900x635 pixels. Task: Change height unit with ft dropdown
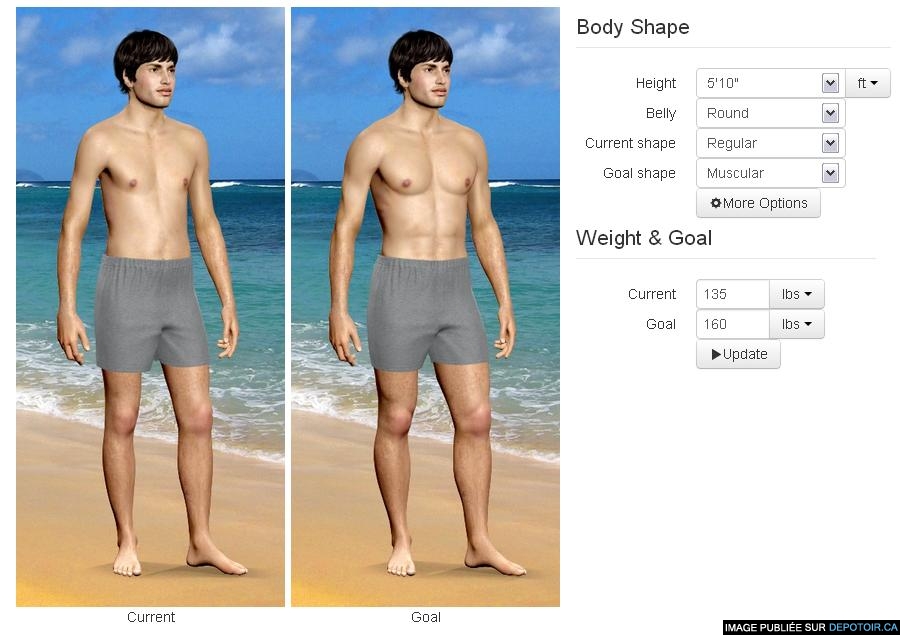[867, 83]
